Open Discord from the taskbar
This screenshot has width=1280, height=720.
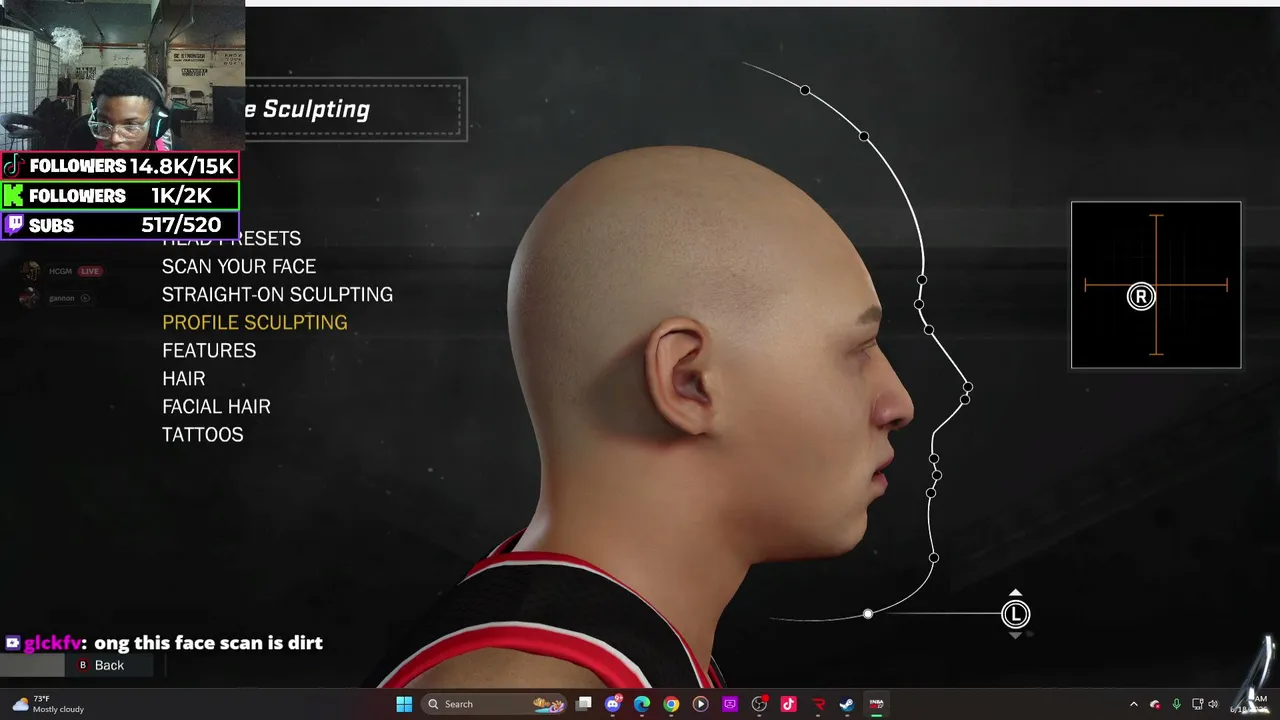pos(613,704)
